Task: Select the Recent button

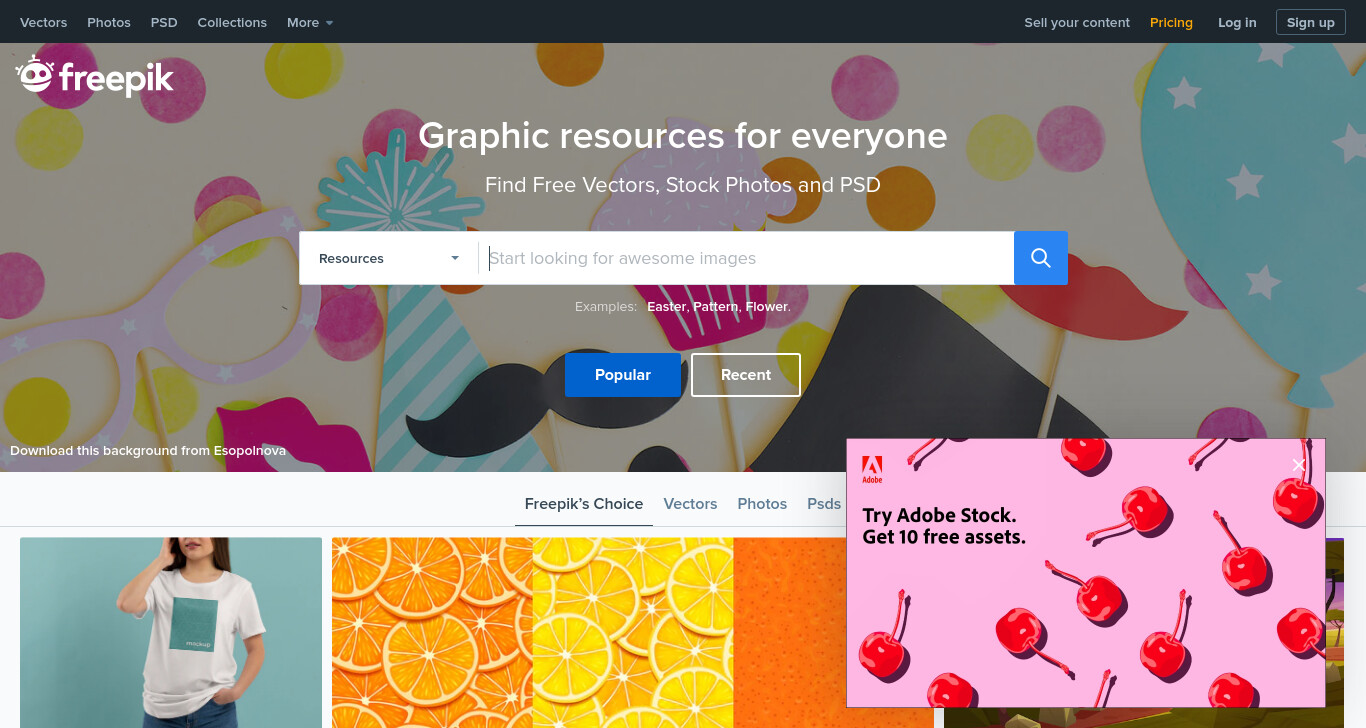Action: click(x=746, y=375)
